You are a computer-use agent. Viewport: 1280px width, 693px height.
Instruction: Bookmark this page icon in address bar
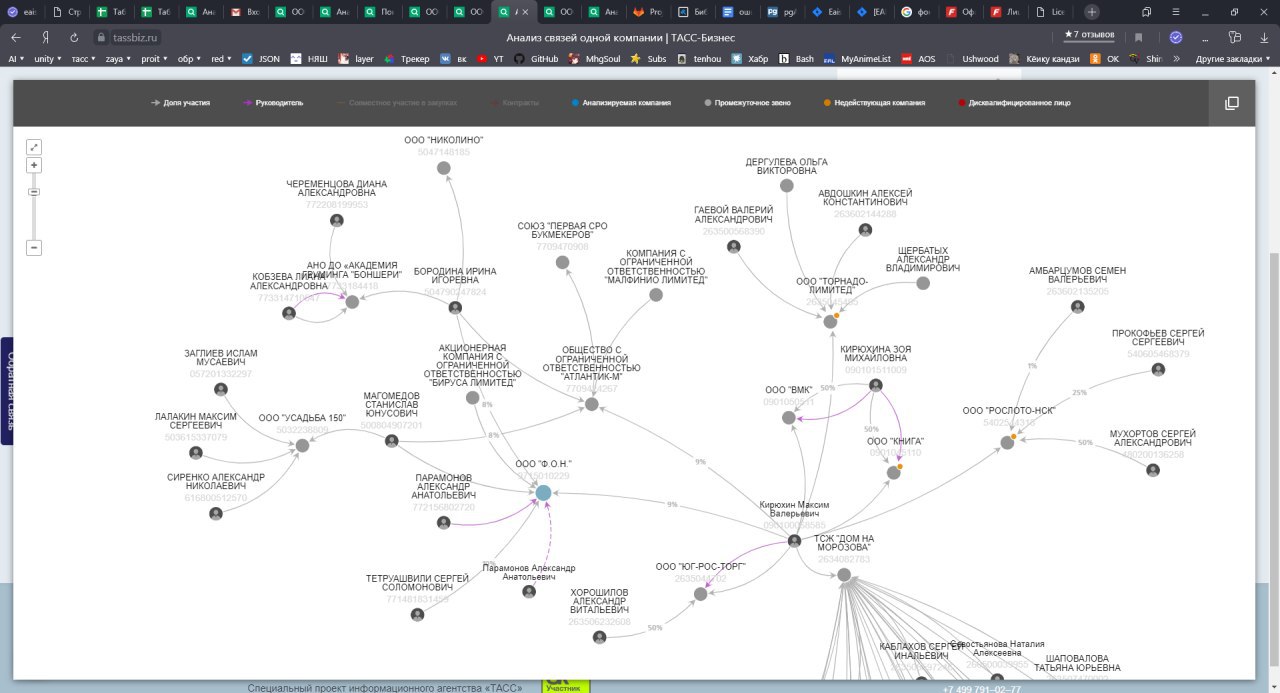point(1138,37)
